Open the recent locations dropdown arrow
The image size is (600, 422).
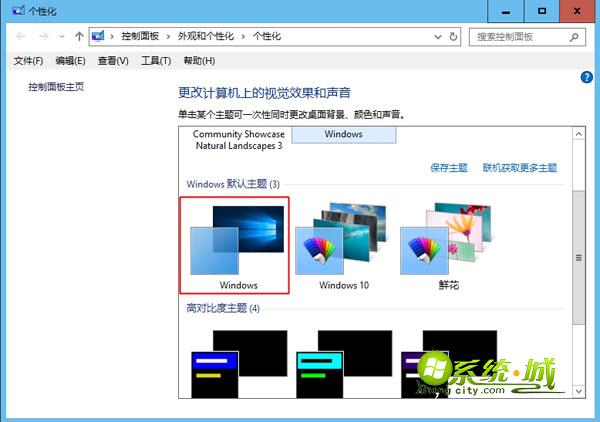click(x=62, y=37)
